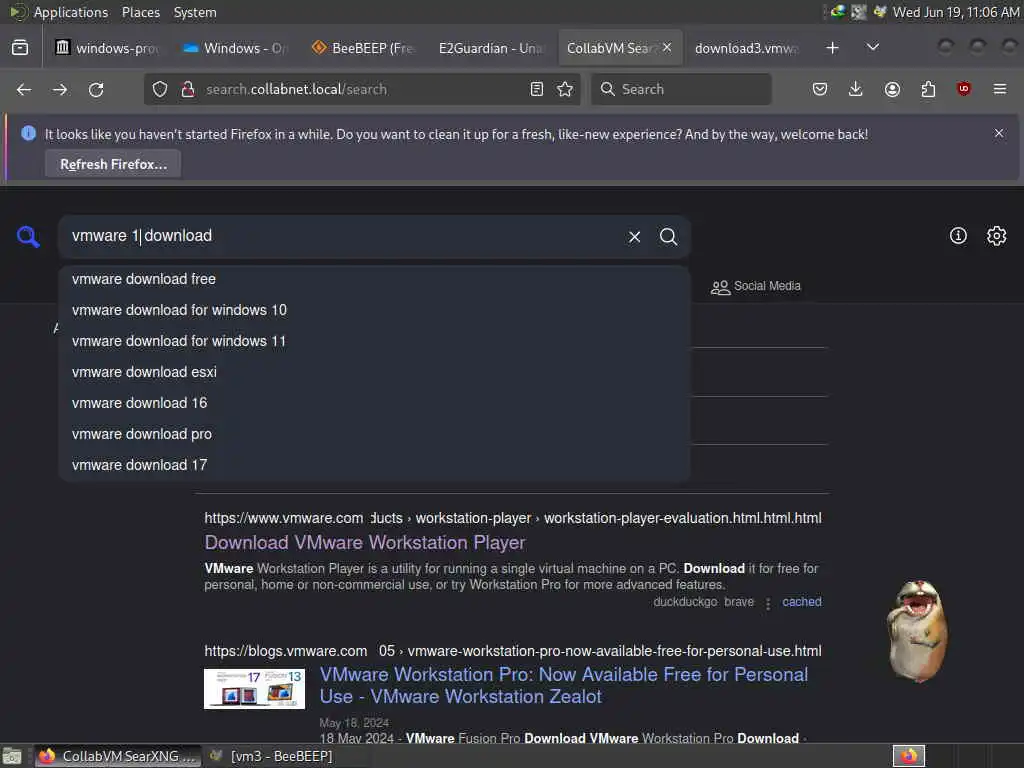Switch to the Windows - OneDrive tab
Viewport: 1024px width, 768px height.
click(234, 48)
